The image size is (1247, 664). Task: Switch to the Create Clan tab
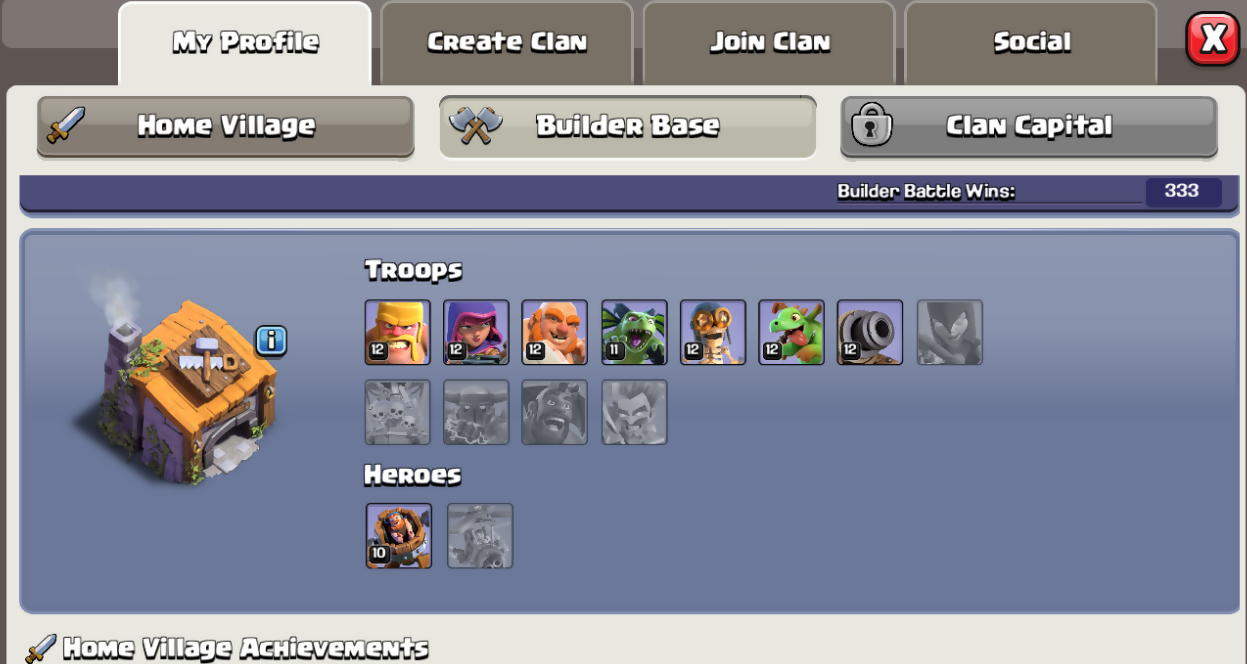coord(507,43)
